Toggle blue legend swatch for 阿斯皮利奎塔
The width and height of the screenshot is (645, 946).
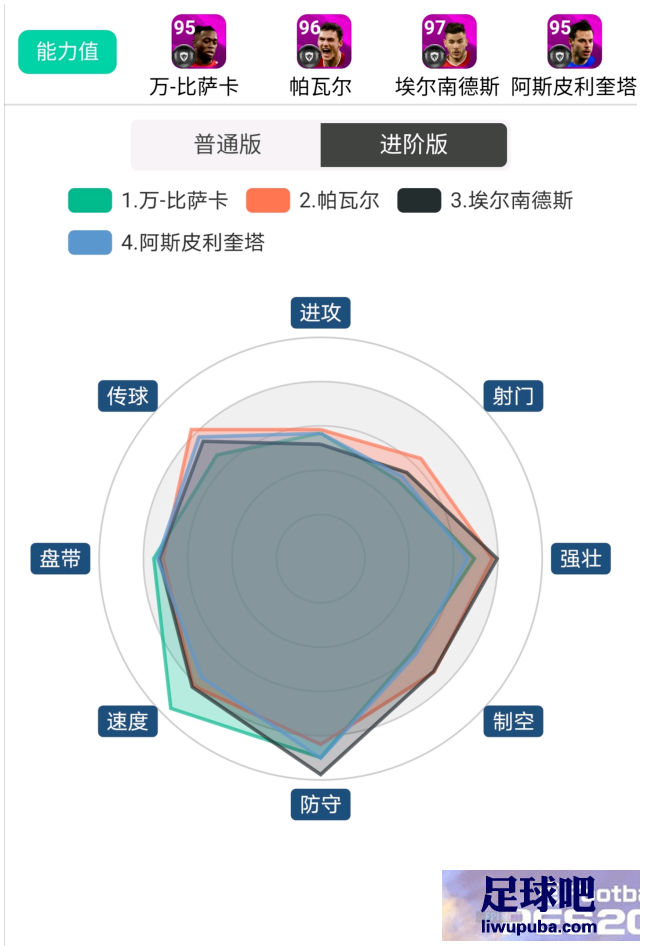coord(90,243)
